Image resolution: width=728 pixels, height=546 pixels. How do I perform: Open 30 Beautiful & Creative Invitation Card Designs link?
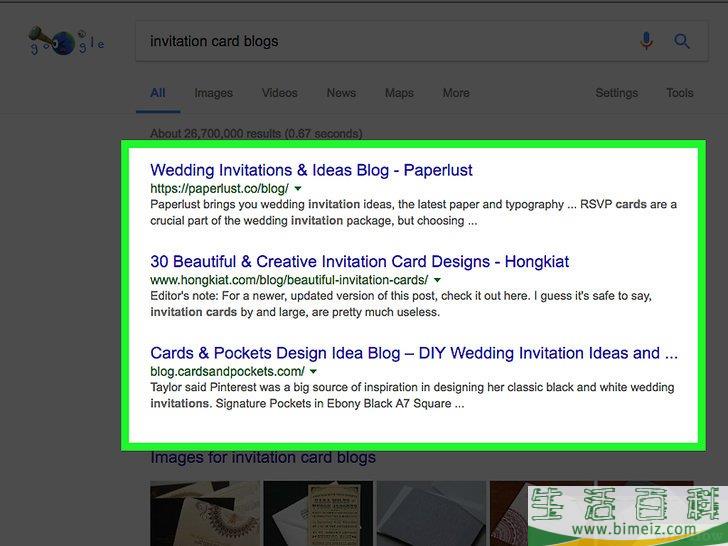pos(359,261)
